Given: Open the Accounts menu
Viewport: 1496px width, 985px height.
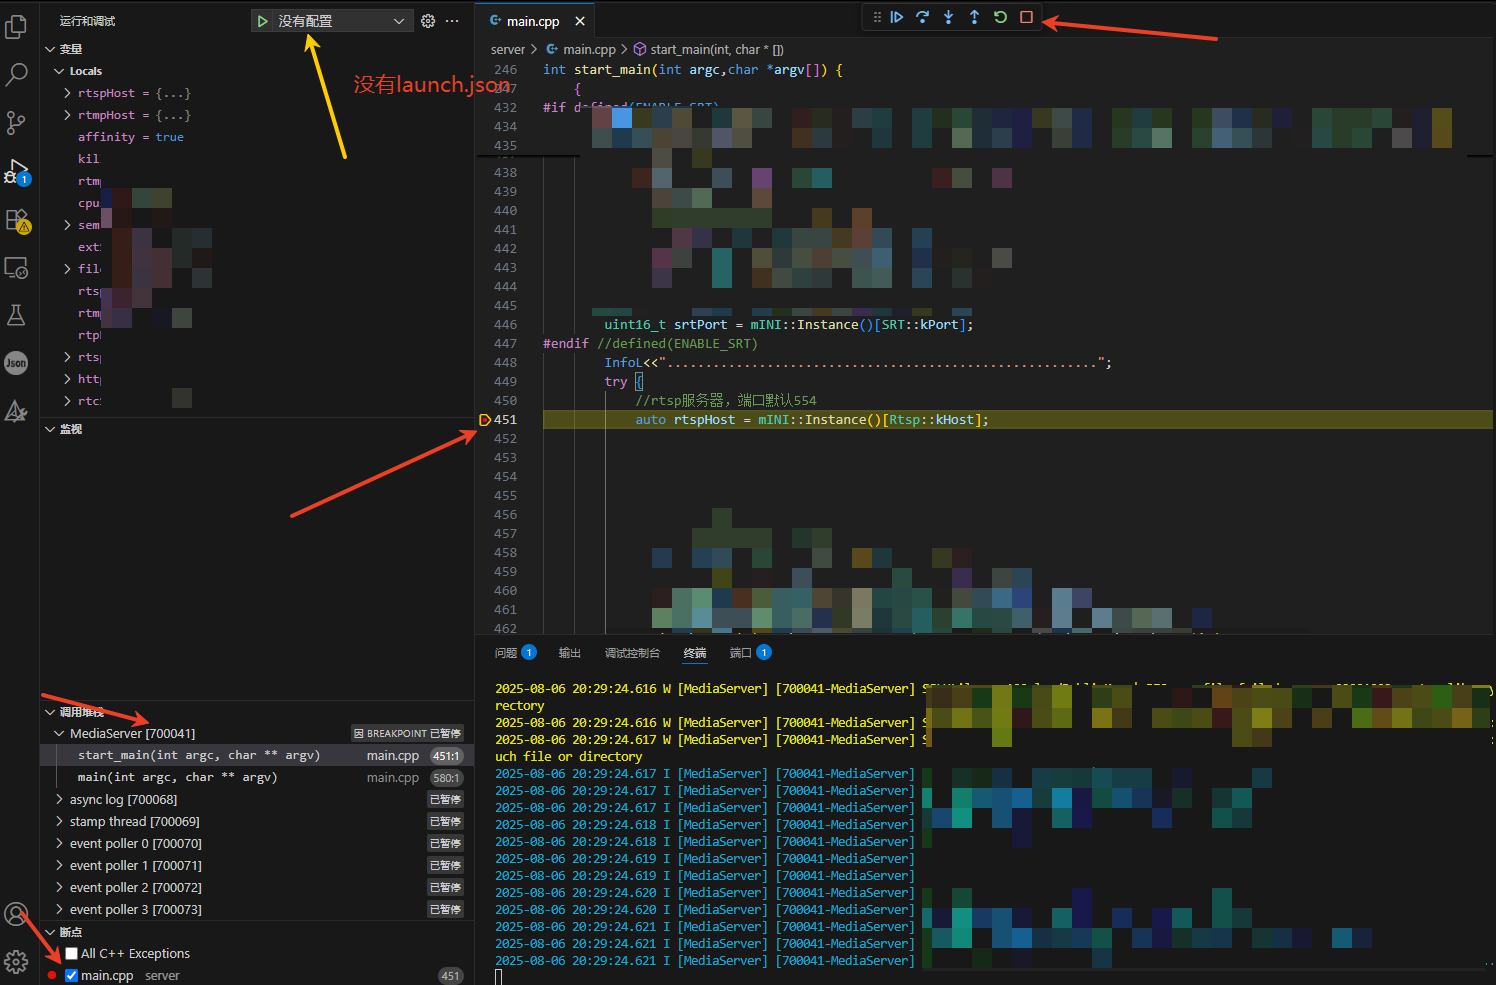Looking at the screenshot, I should (16, 914).
